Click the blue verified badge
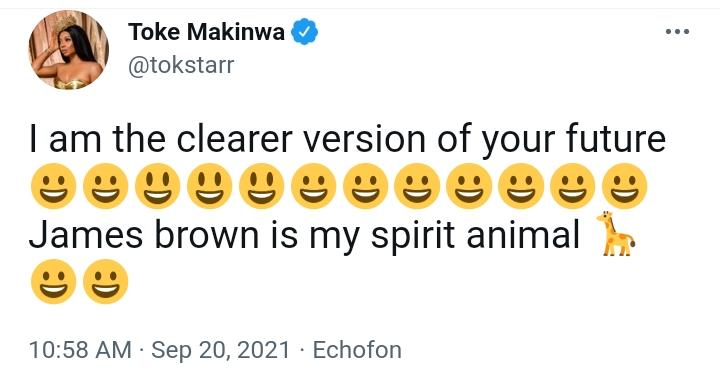Screen dimensions: 720x377 tap(304, 32)
